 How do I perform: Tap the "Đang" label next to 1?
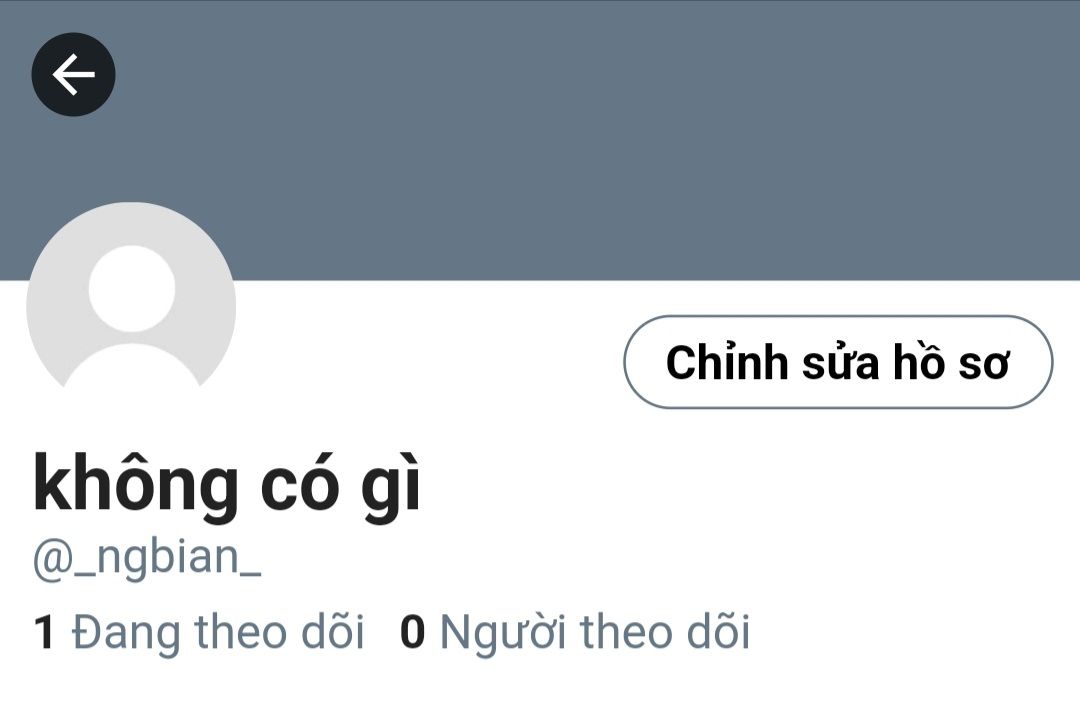tap(126, 633)
